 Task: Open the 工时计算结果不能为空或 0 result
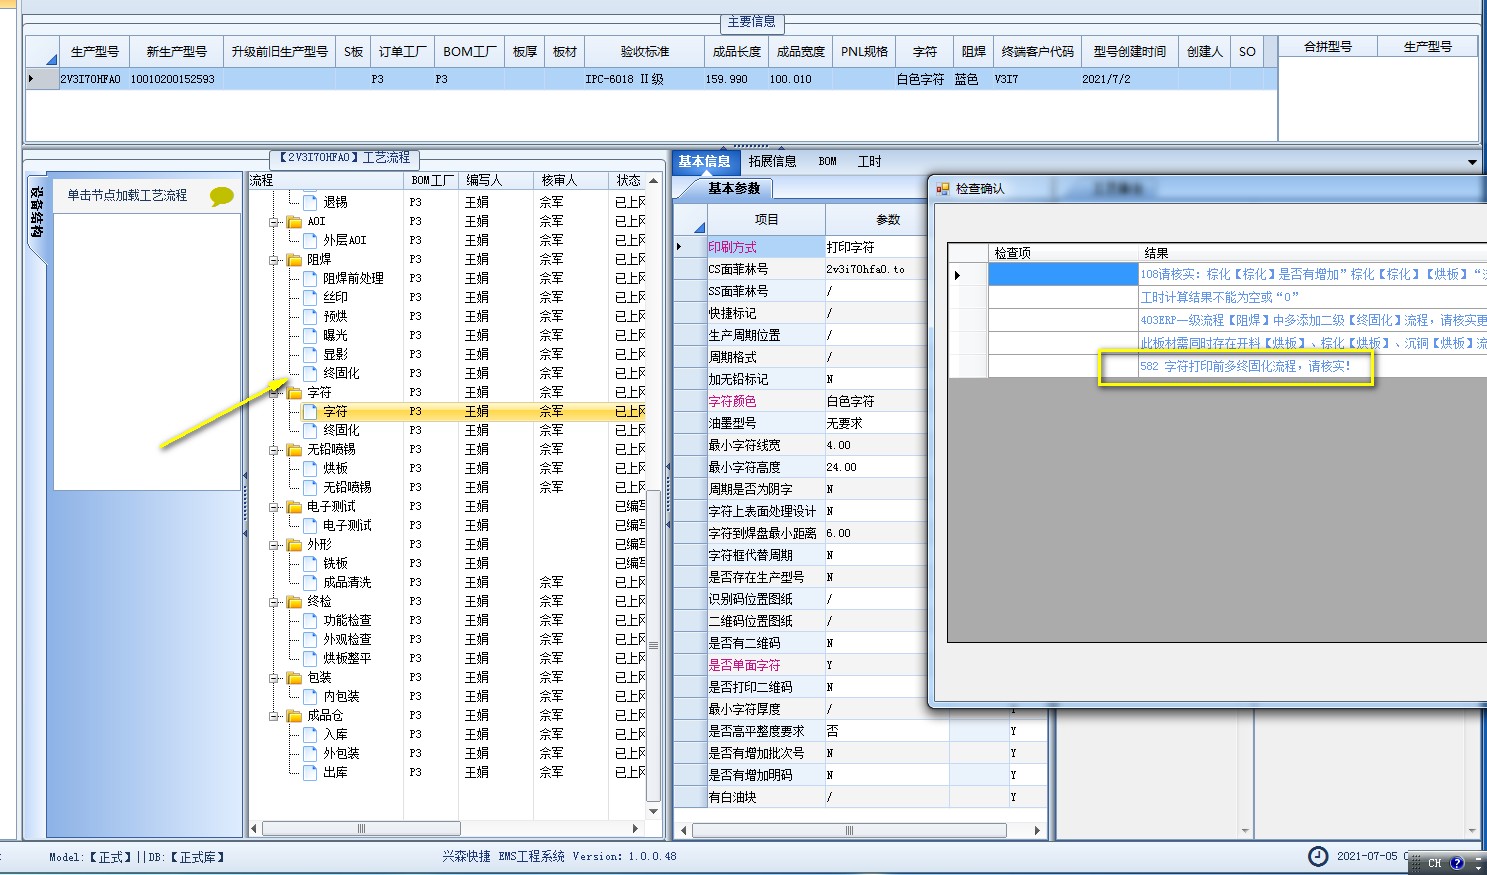coord(1219,297)
